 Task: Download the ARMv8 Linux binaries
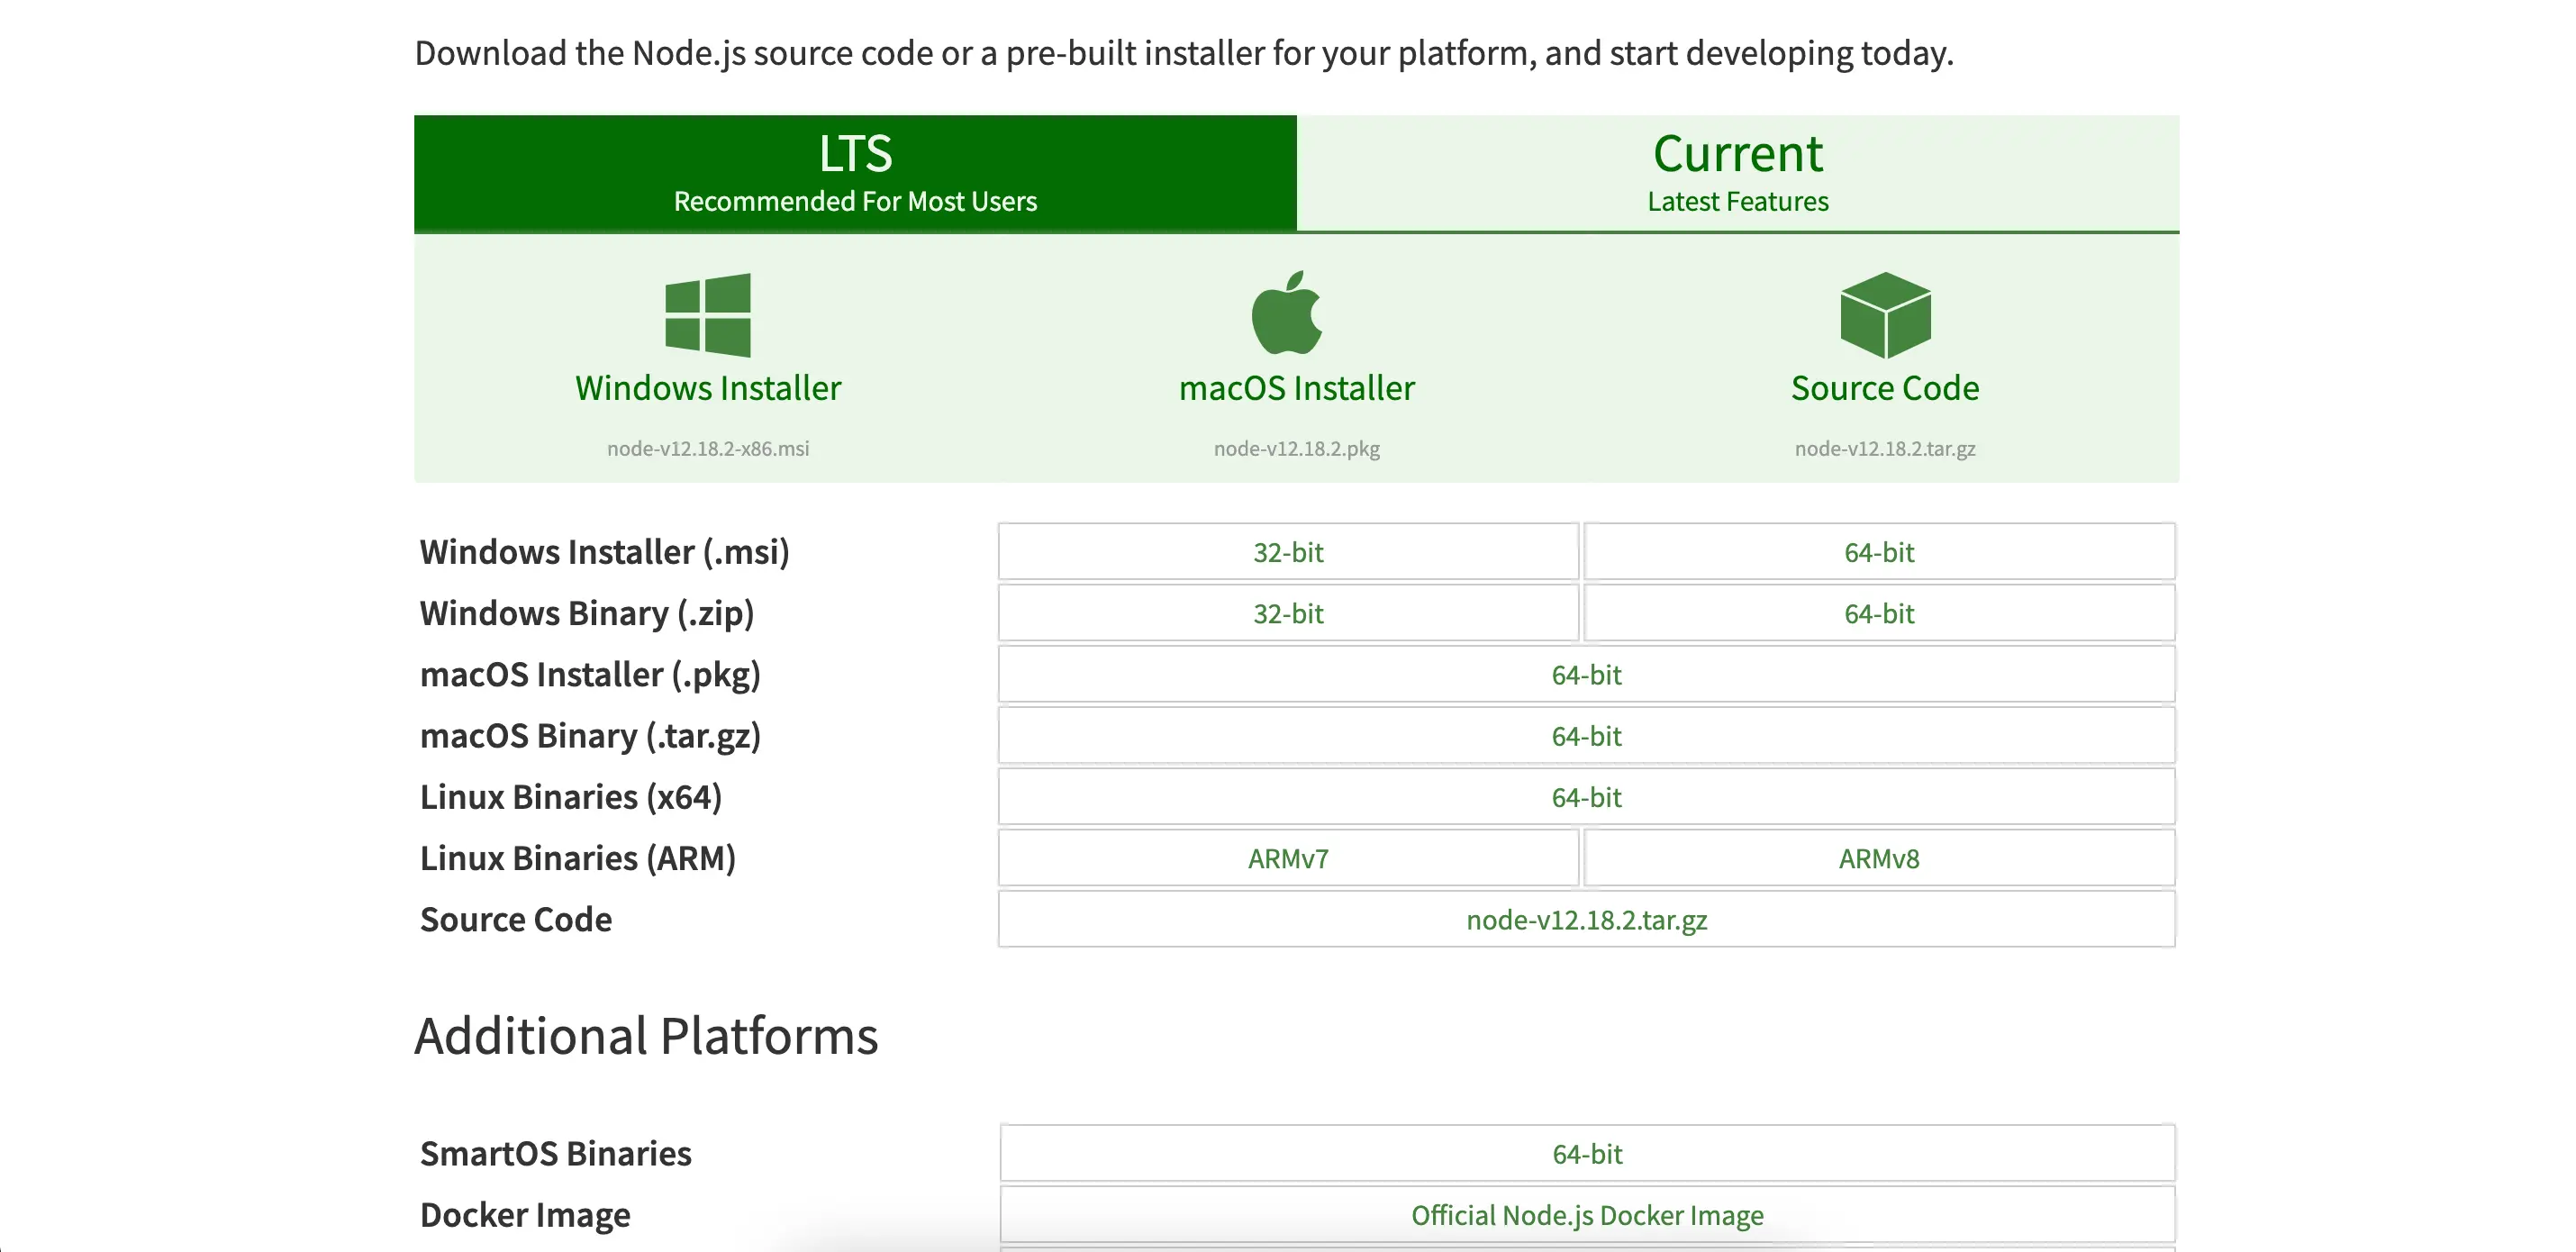click(x=1879, y=858)
